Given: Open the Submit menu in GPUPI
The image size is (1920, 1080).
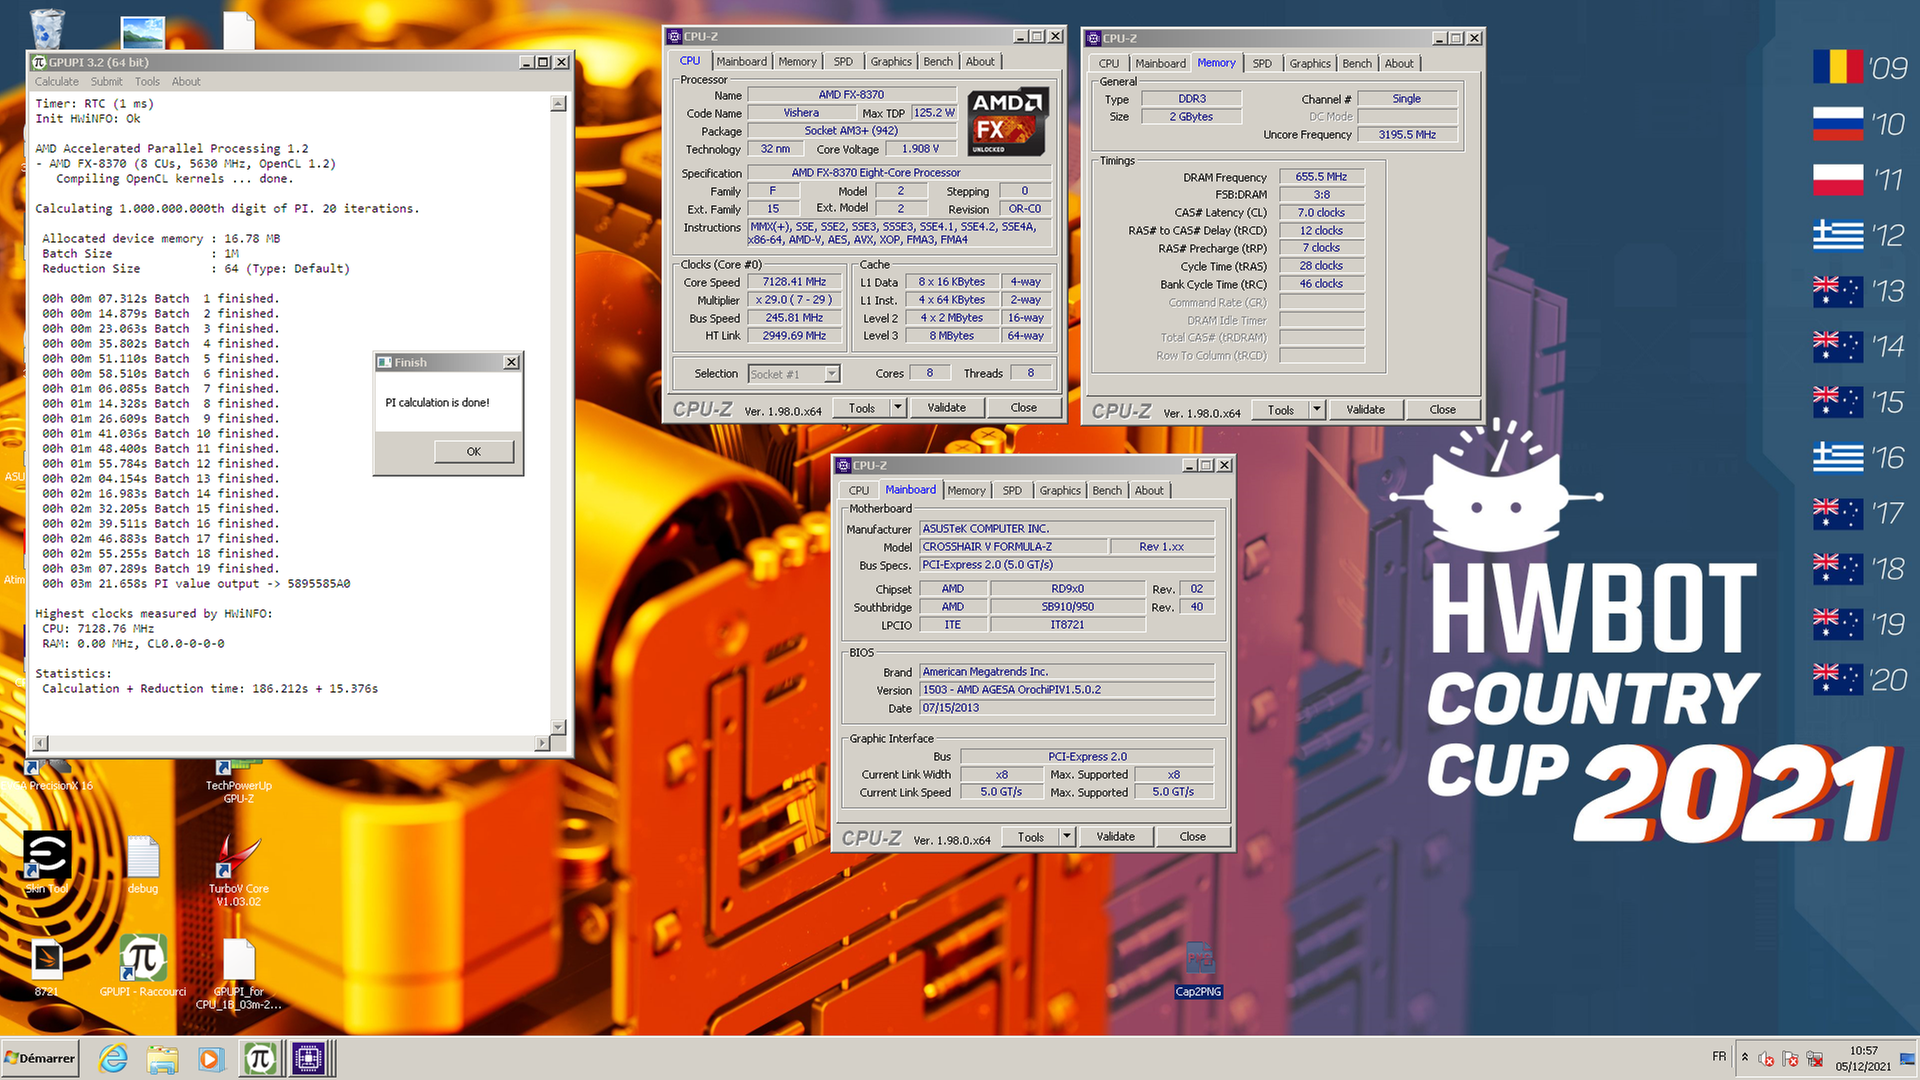Looking at the screenshot, I should coord(106,82).
